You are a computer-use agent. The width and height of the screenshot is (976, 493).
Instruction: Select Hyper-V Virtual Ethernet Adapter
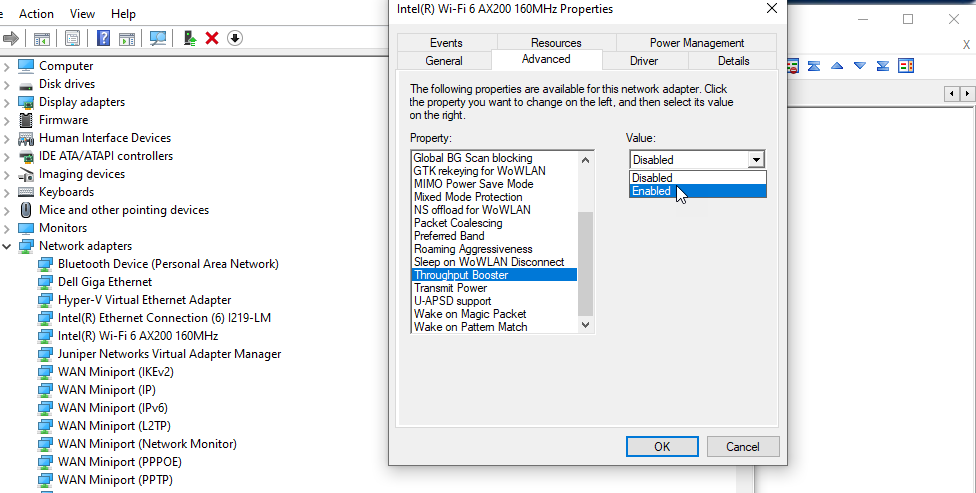[144, 299]
